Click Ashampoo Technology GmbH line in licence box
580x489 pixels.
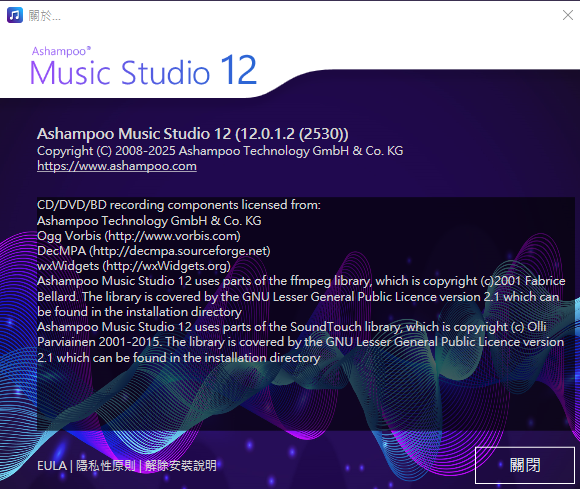tap(149, 221)
